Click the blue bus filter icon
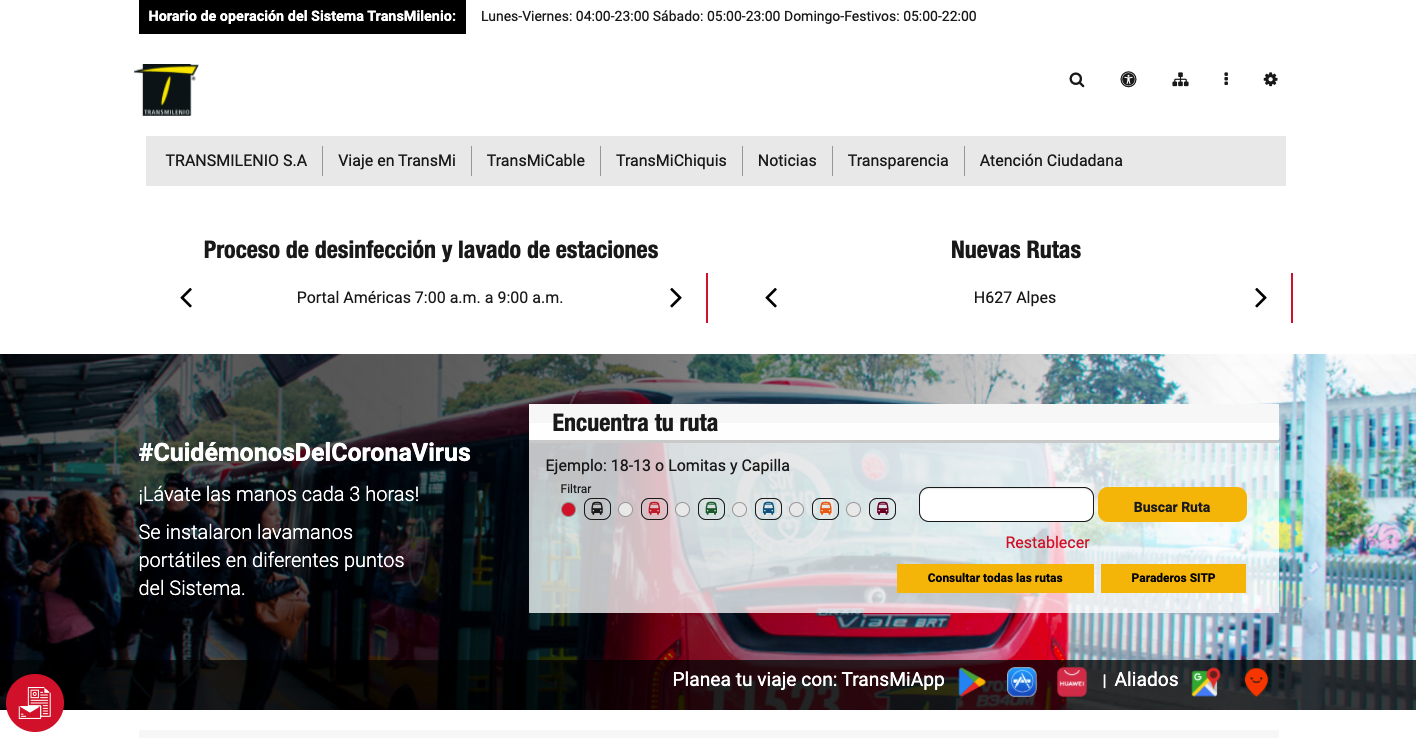 [768, 509]
